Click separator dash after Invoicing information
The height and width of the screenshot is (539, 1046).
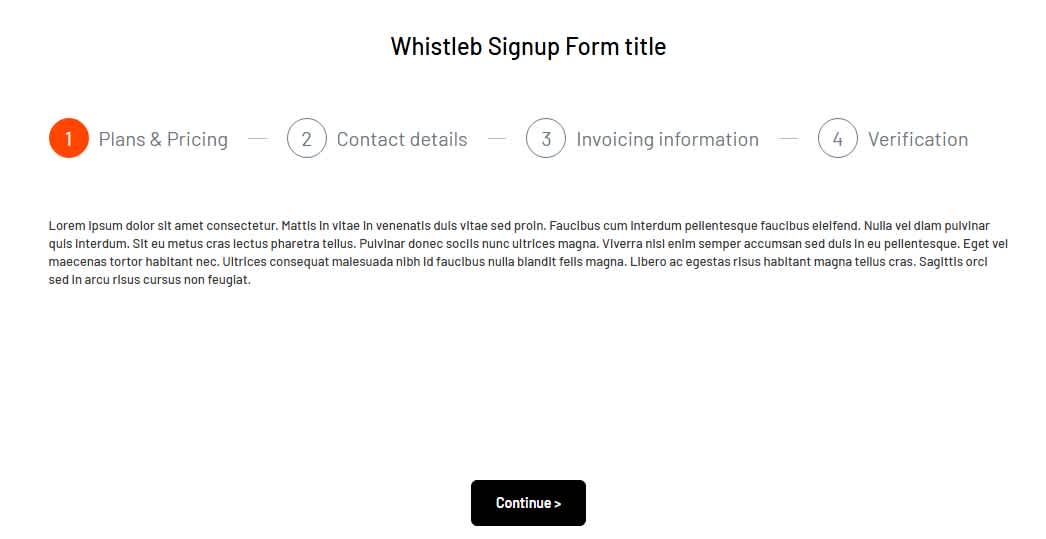[788, 139]
